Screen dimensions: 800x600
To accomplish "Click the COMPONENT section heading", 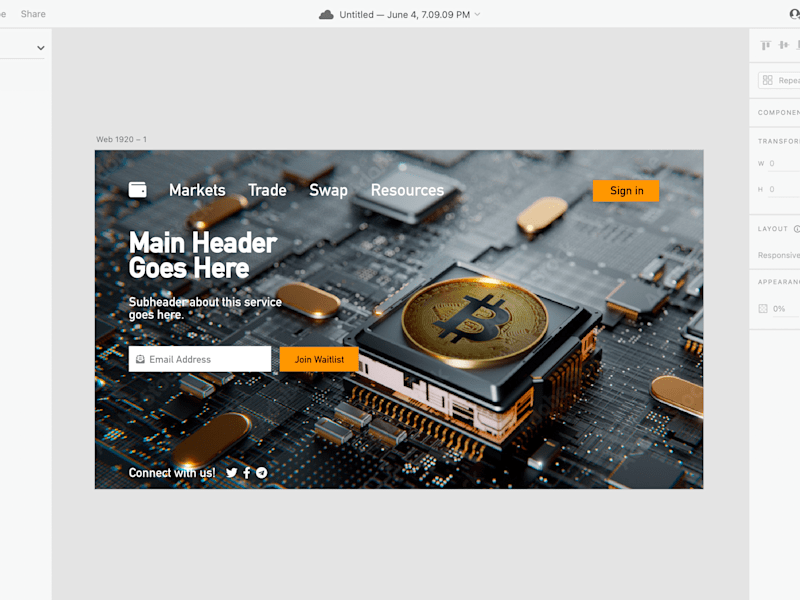I will (779, 113).
